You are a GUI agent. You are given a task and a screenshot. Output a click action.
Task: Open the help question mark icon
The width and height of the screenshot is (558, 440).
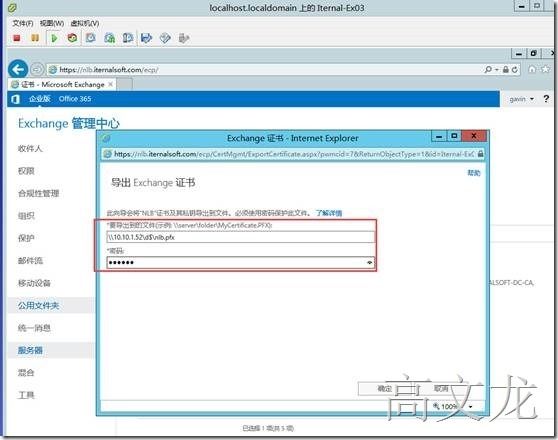coord(546,99)
